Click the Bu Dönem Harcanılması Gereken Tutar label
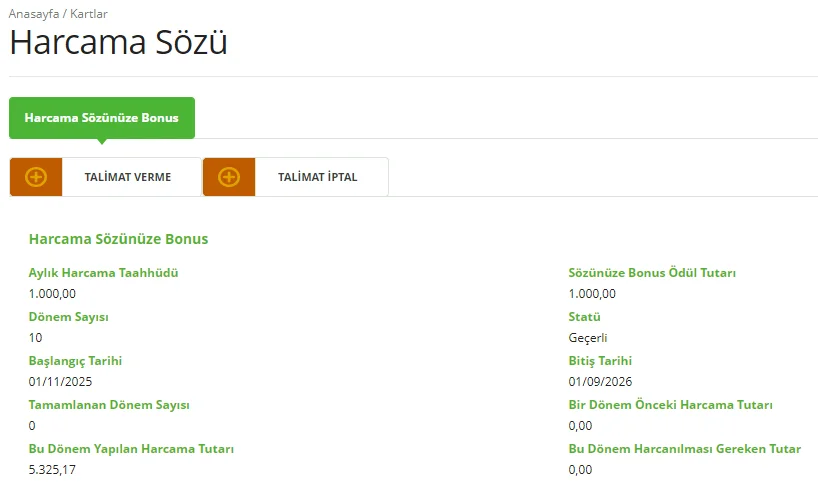This screenshot has width=818, height=502. [x=684, y=449]
